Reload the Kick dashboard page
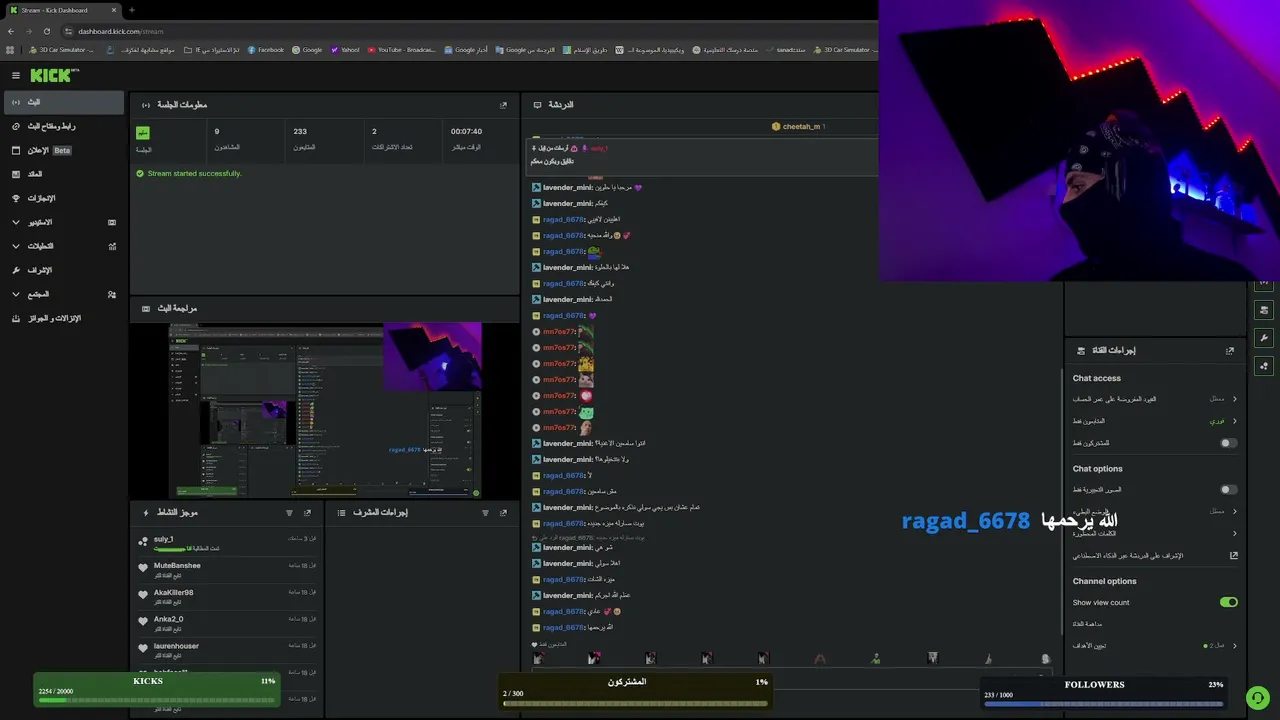The height and width of the screenshot is (720, 1280). (x=46, y=31)
